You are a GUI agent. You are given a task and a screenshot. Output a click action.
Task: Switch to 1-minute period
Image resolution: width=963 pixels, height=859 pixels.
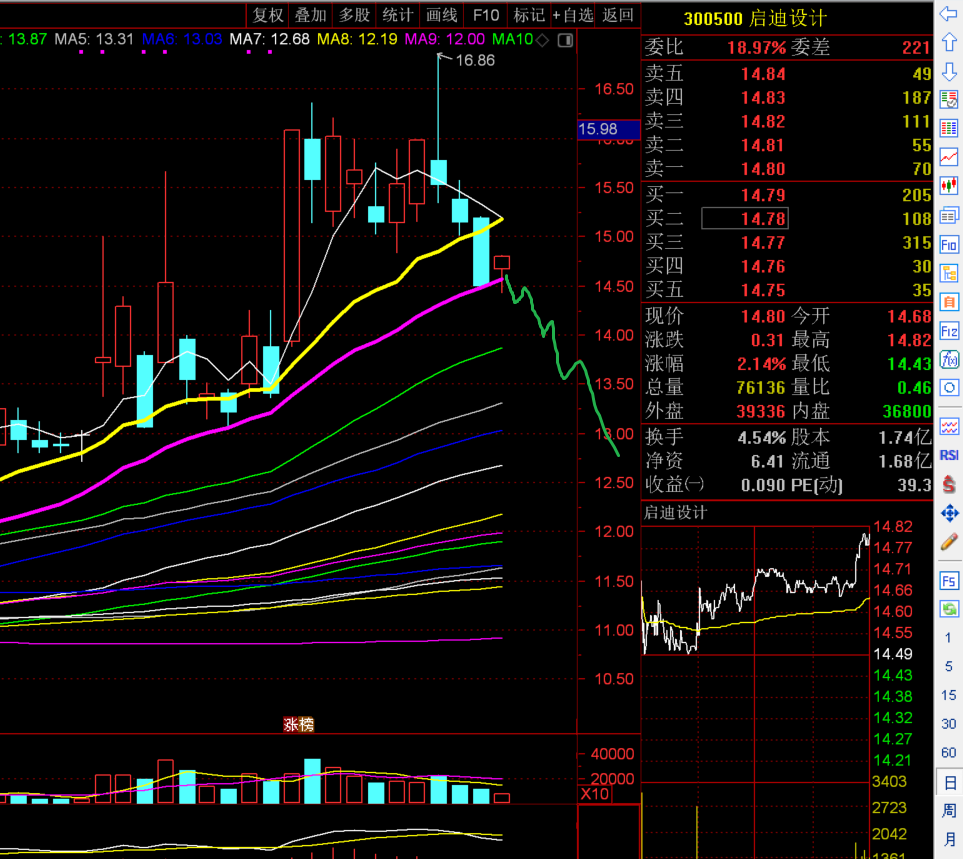pyautogui.click(x=948, y=638)
